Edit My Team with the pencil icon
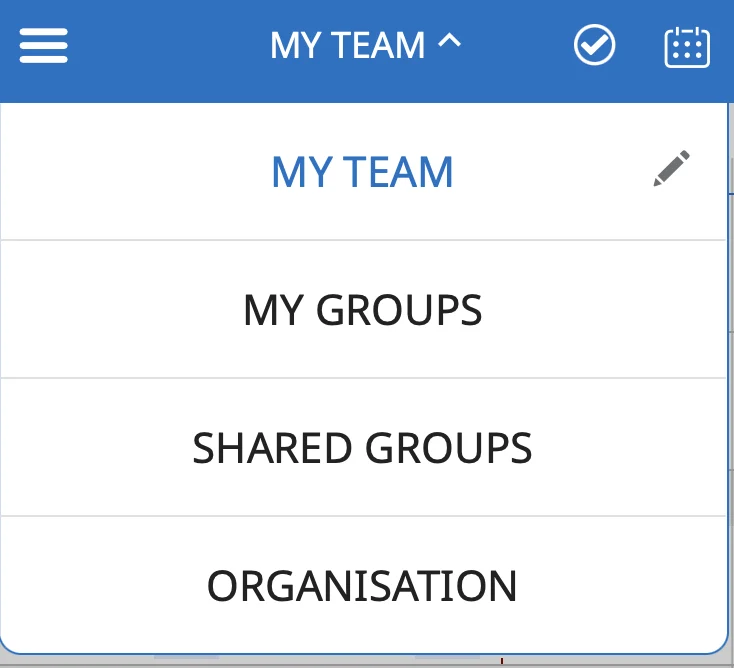 pos(671,169)
